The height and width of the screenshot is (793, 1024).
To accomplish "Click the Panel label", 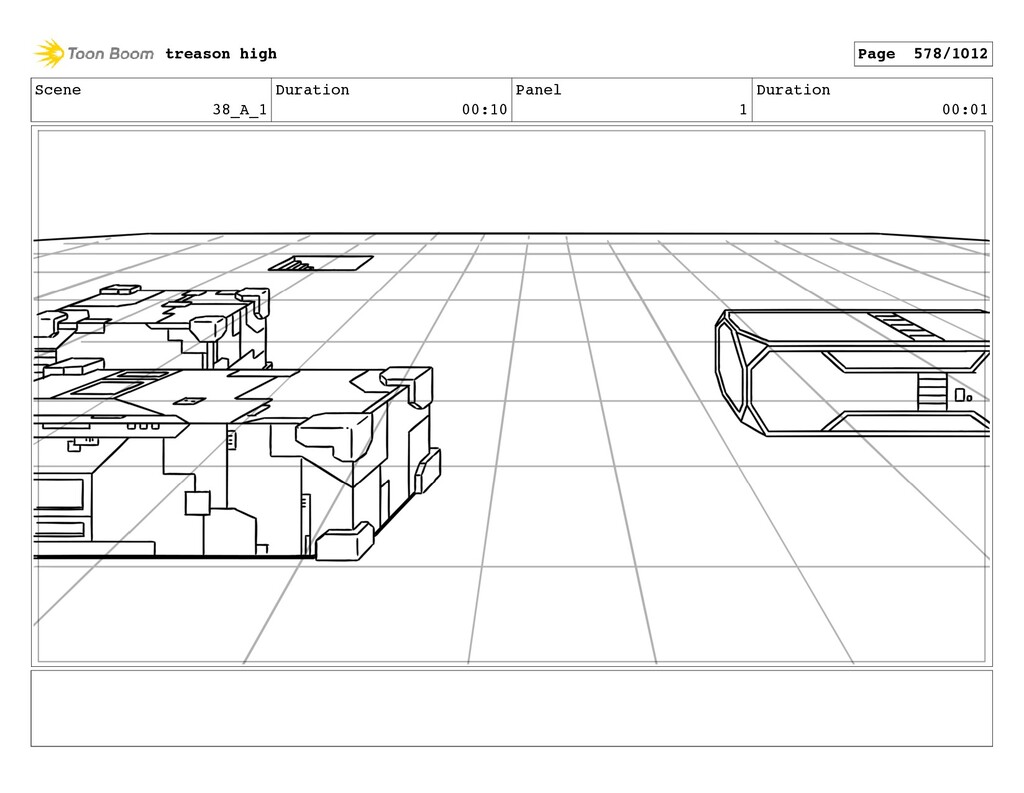I will coord(538,90).
